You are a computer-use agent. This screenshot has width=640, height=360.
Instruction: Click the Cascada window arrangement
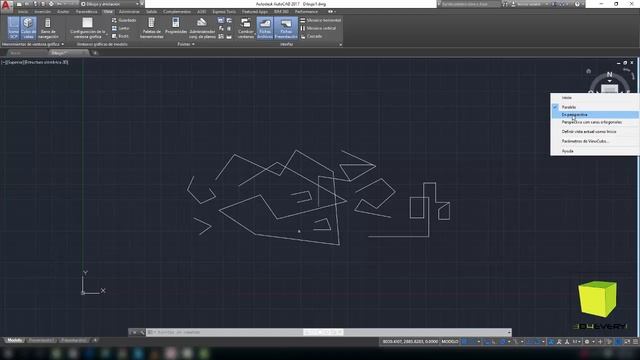[311, 36]
